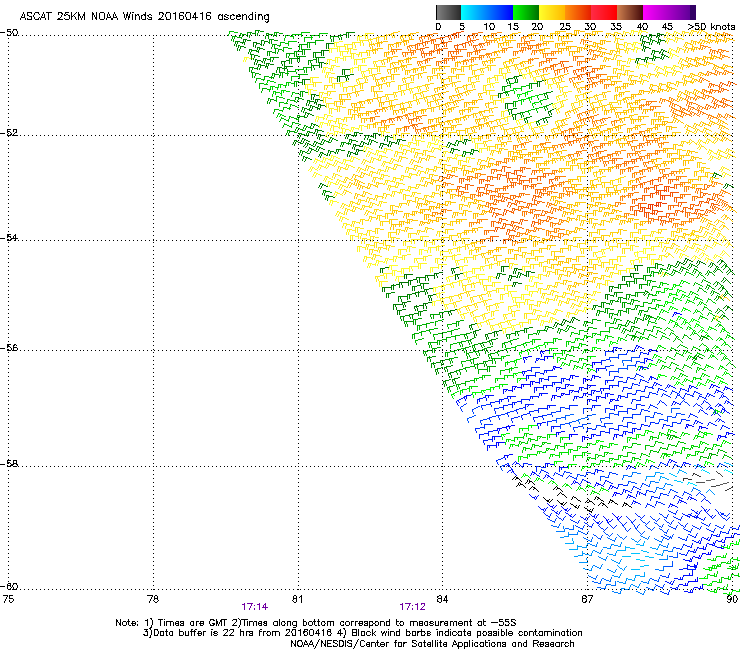The height and width of the screenshot is (650, 740).
Task: Click the -60 latitude axis label
Action: pos(9,586)
